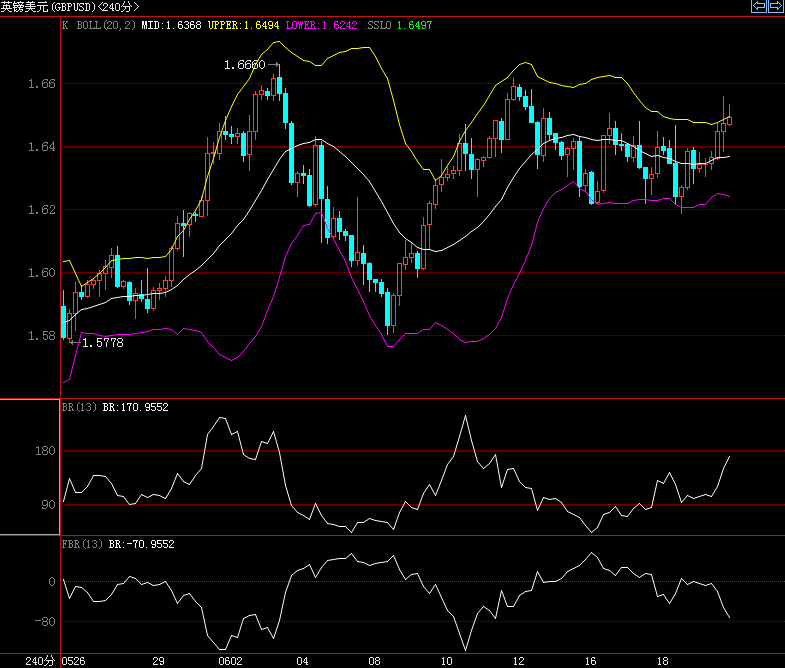
Task: Click the left arrow navigation icon
Action: coord(759,7)
